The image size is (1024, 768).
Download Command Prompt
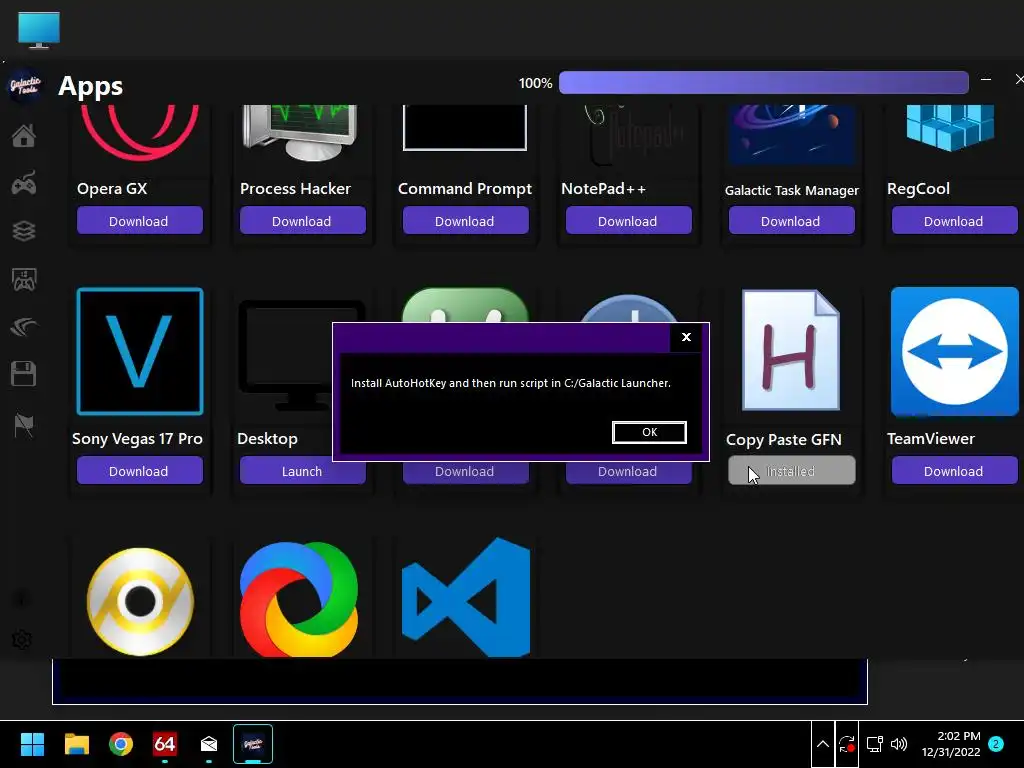point(466,221)
